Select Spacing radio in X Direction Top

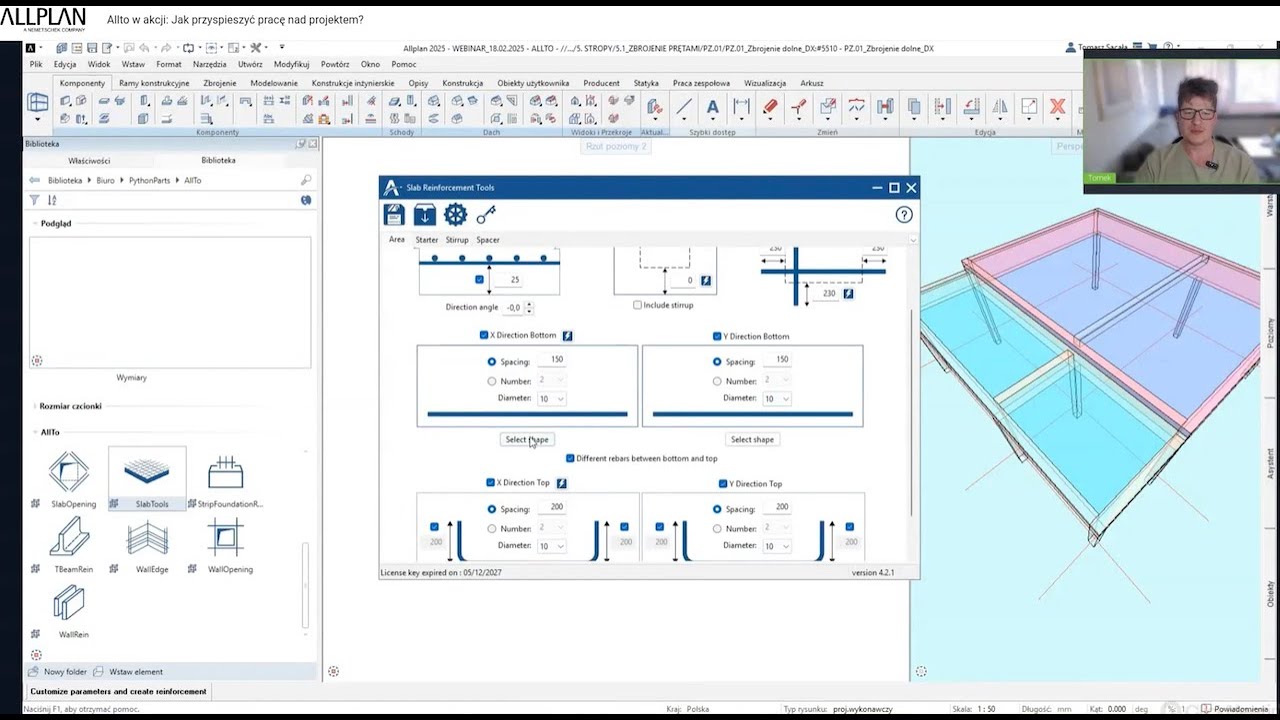pos(492,508)
